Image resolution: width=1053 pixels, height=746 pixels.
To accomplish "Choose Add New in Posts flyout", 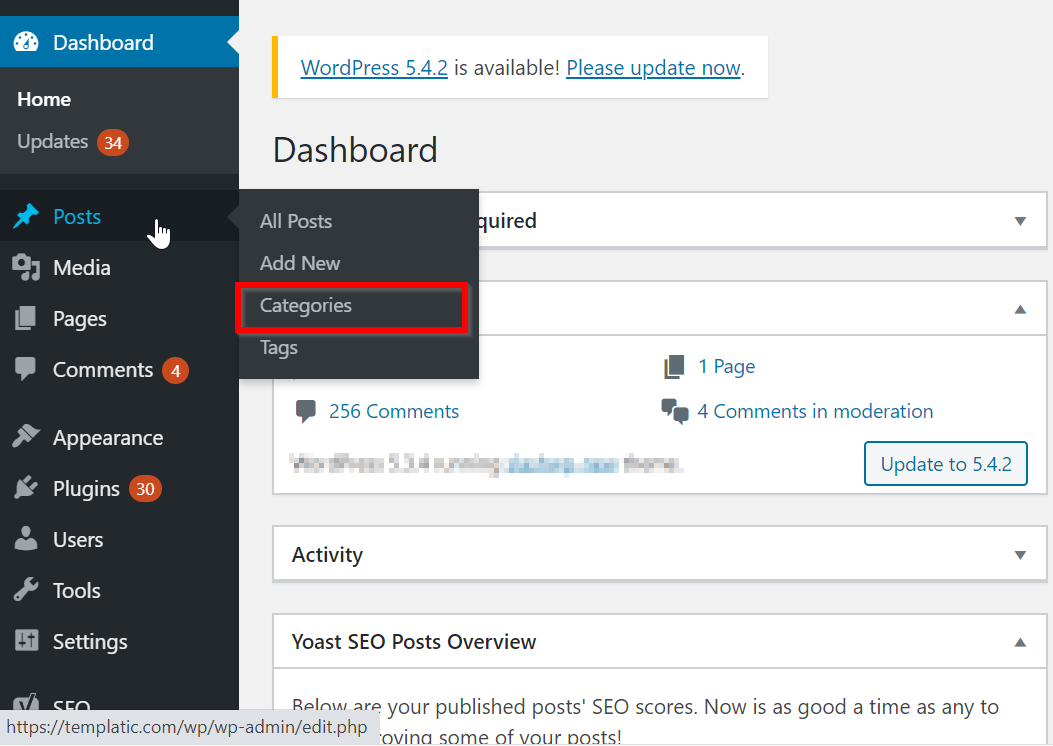I will pos(300,263).
